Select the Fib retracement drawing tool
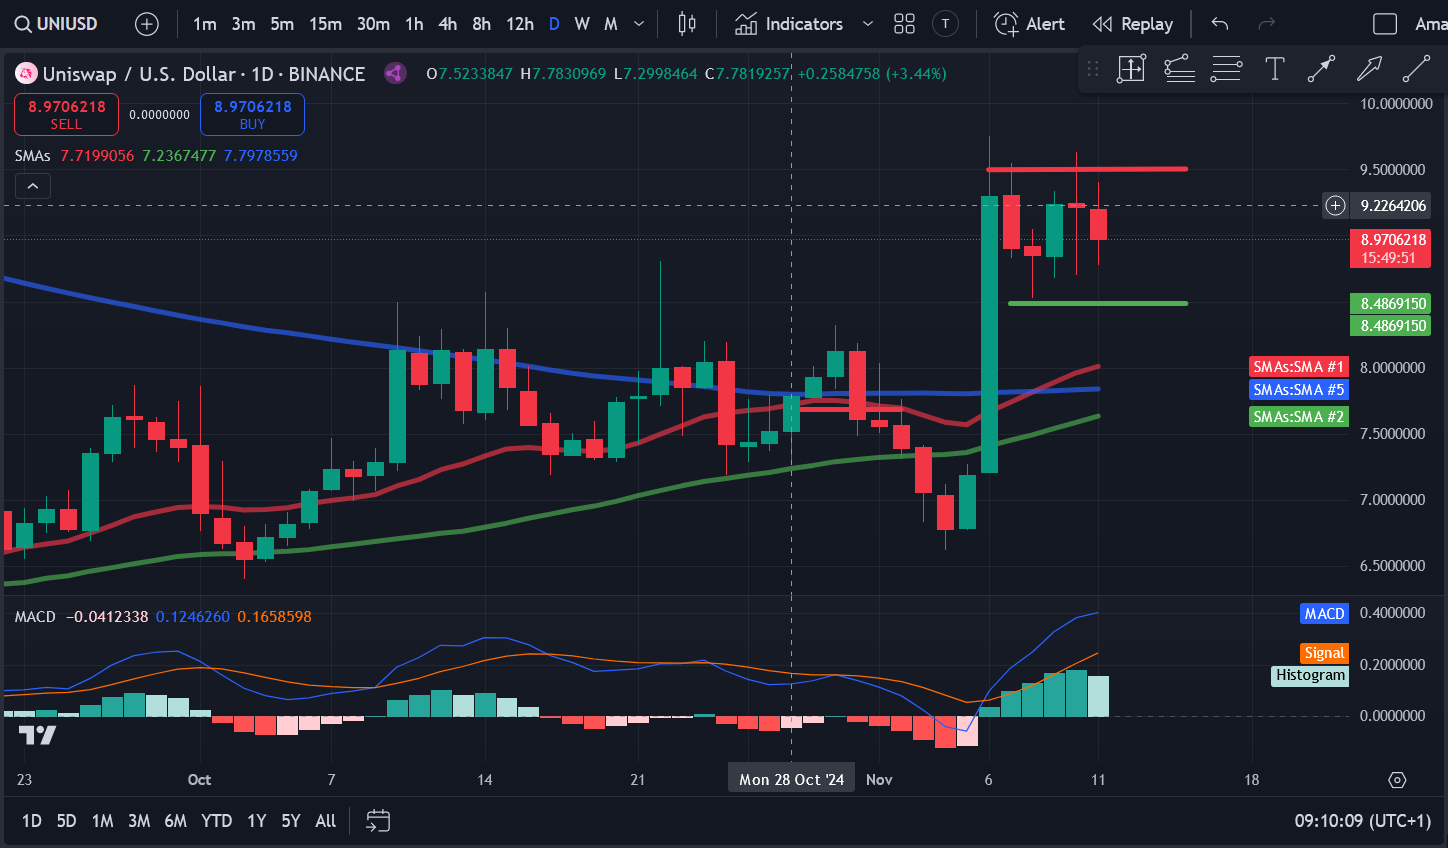Image resolution: width=1448 pixels, height=848 pixels. 1179,69
